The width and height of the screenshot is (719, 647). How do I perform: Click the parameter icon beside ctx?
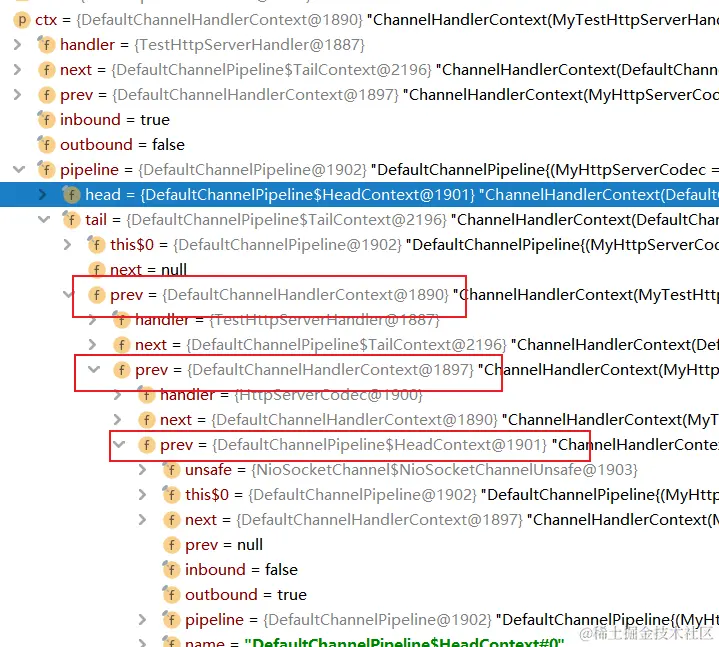(21, 20)
